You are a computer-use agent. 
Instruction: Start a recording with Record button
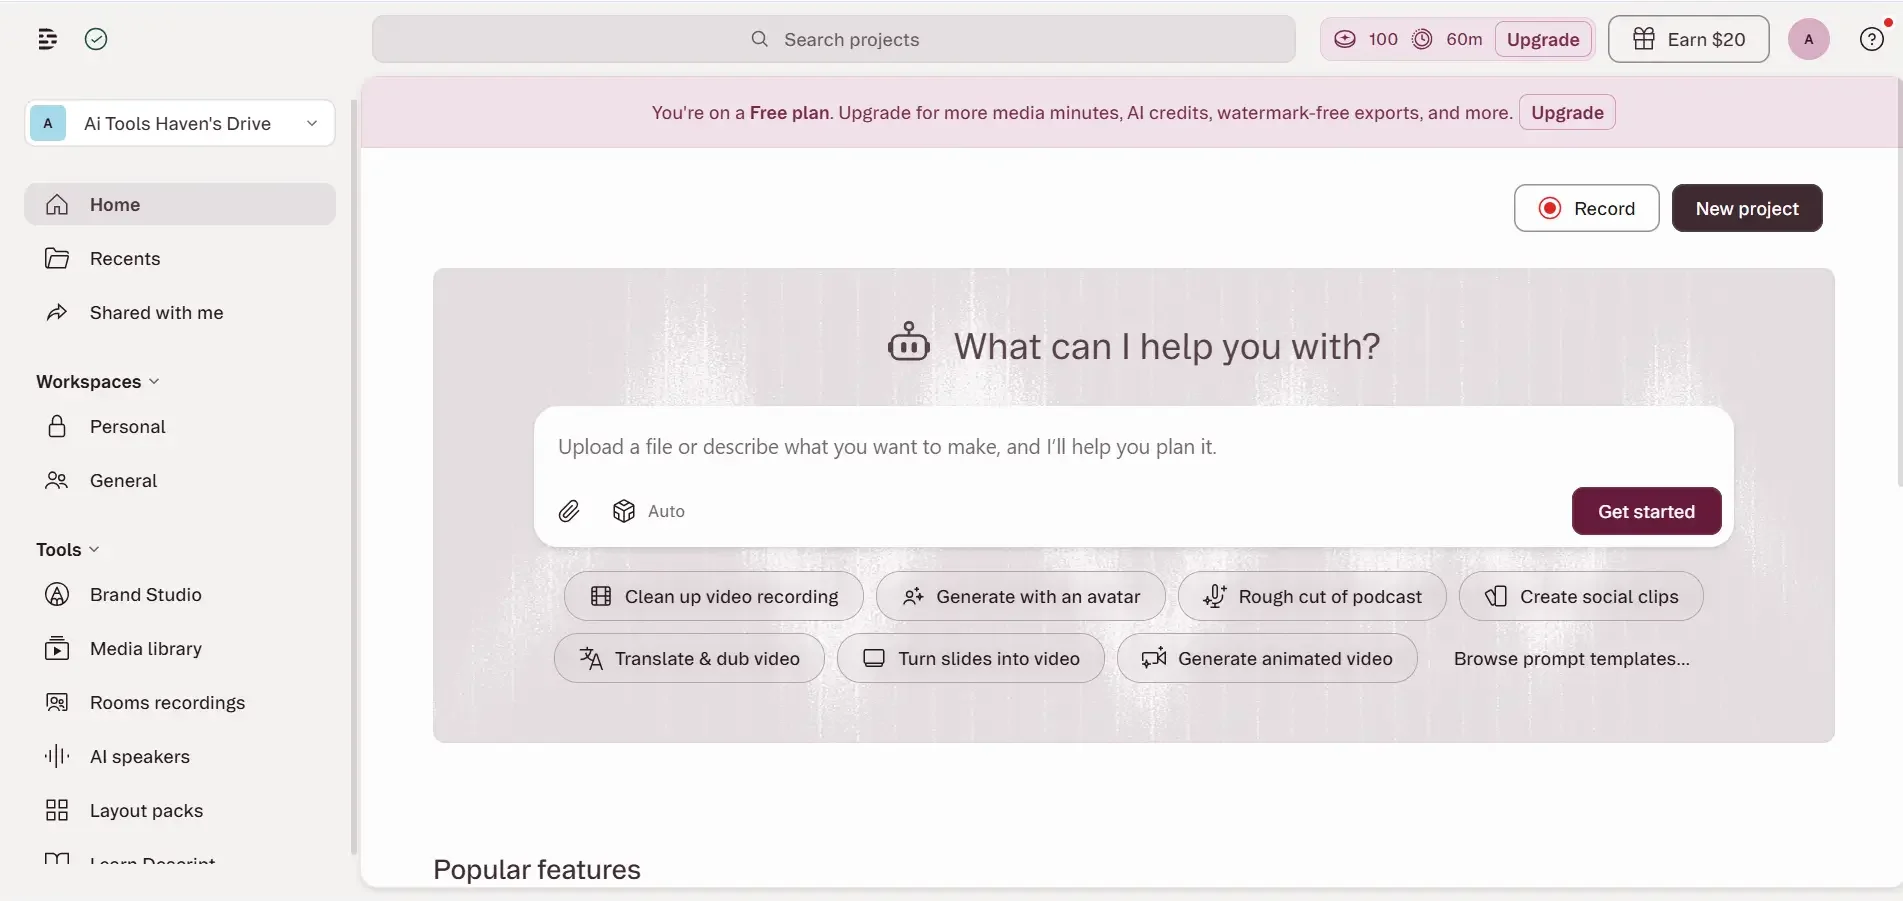(x=1586, y=208)
